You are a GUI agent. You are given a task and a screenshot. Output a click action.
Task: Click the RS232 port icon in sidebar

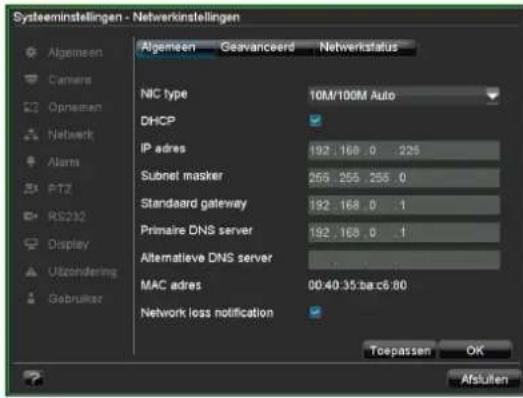(x=31, y=217)
